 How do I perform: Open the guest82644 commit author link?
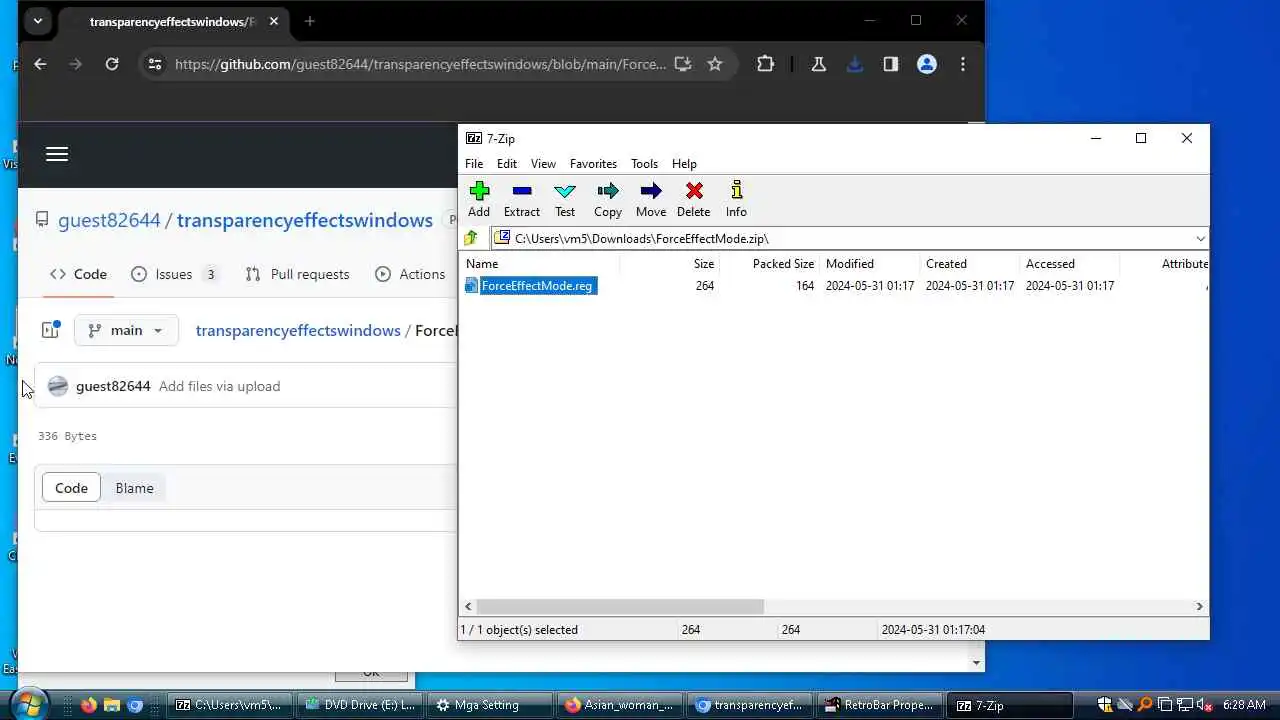[113, 386]
